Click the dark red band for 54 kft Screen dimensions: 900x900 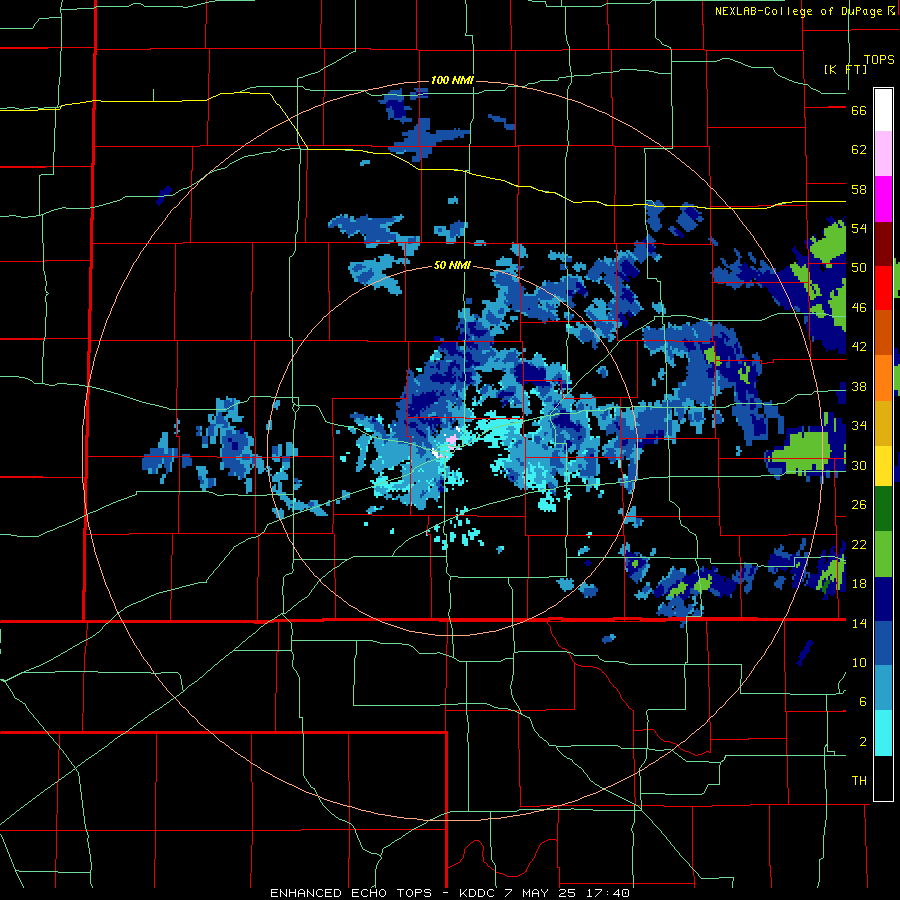coord(883,243)
